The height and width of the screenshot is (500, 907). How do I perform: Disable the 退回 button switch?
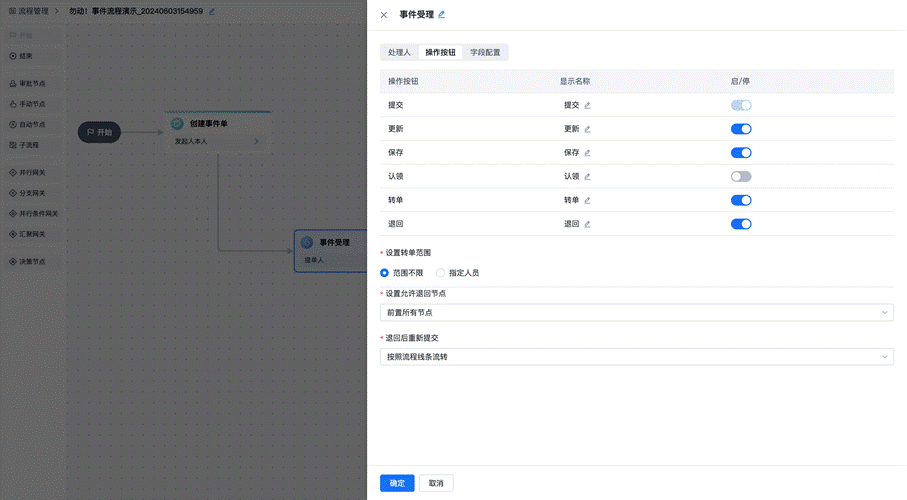(741, 224)
